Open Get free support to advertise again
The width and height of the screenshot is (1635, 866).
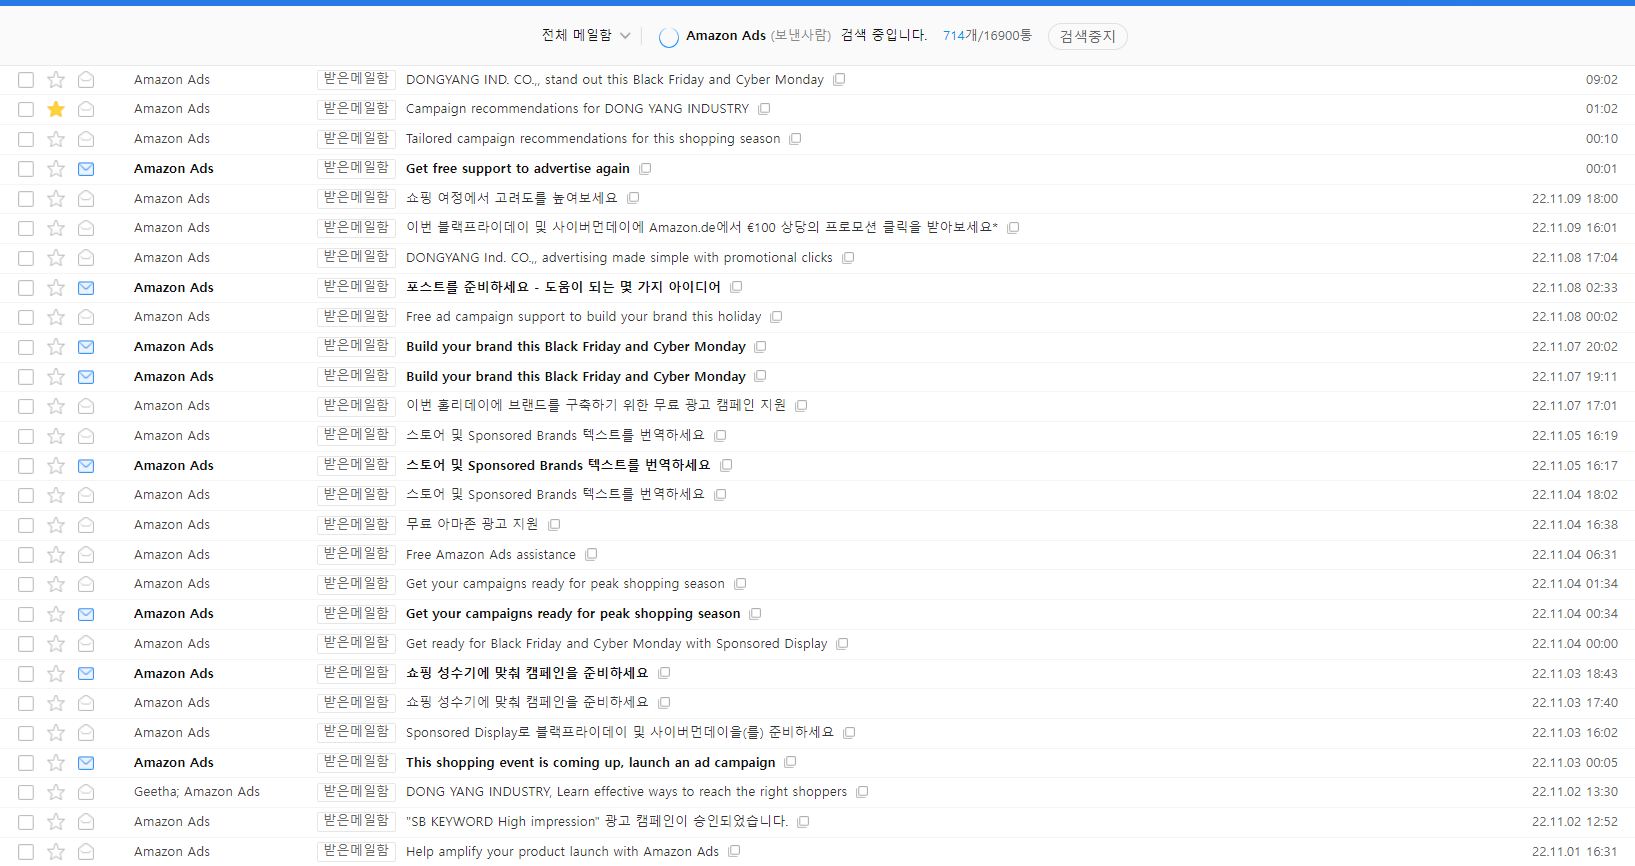coord(518,169)
